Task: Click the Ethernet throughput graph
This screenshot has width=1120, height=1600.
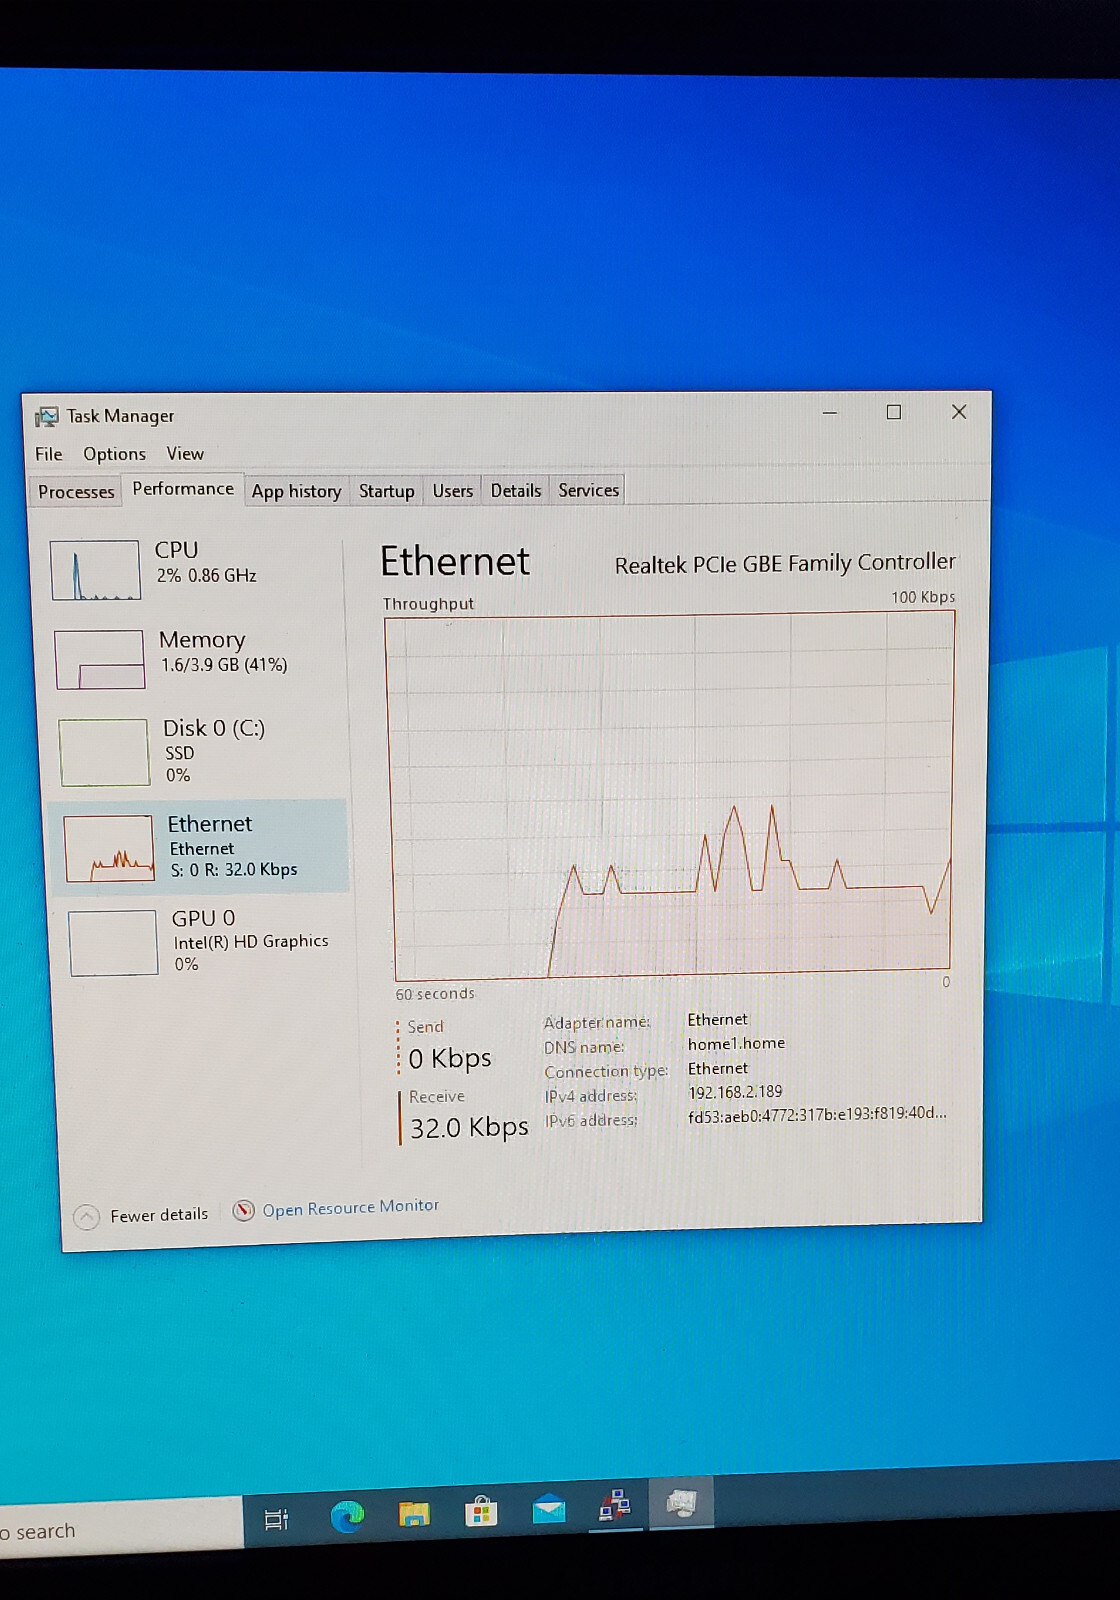Action: click(670, 795)
